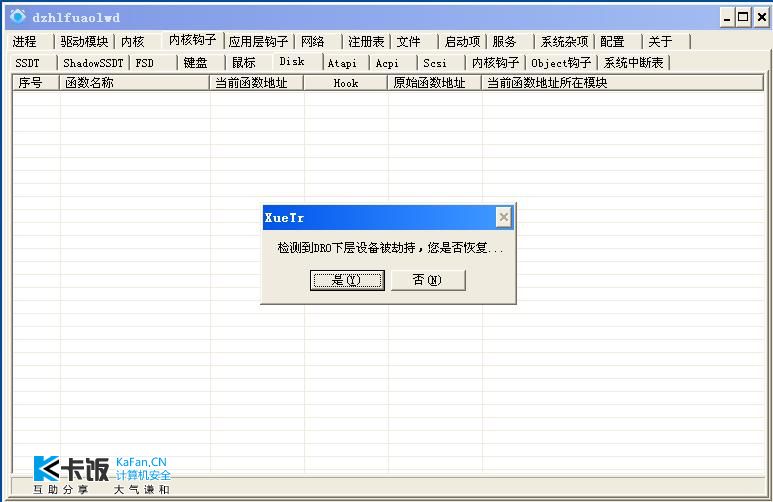Select the ShadowSSDT sub-tab
The height and width of the screenshot is (502, 773).
93,63
